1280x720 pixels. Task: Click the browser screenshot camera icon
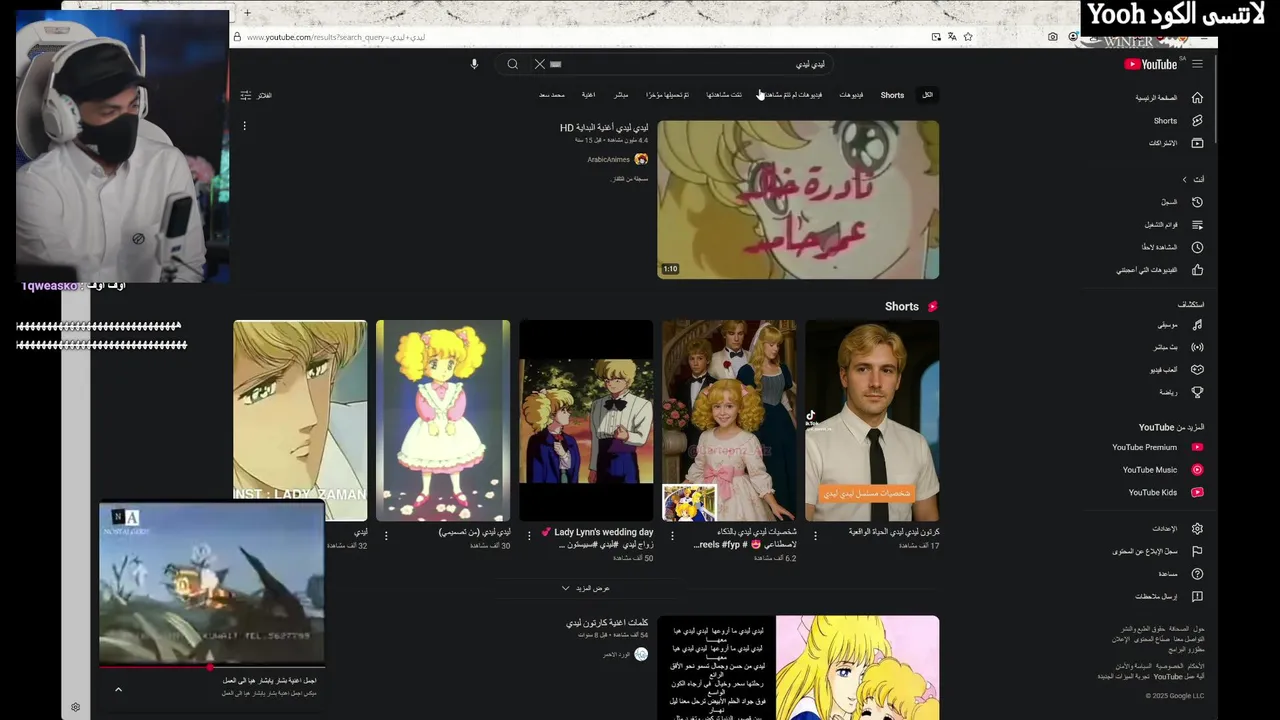tap(1053, 37)
